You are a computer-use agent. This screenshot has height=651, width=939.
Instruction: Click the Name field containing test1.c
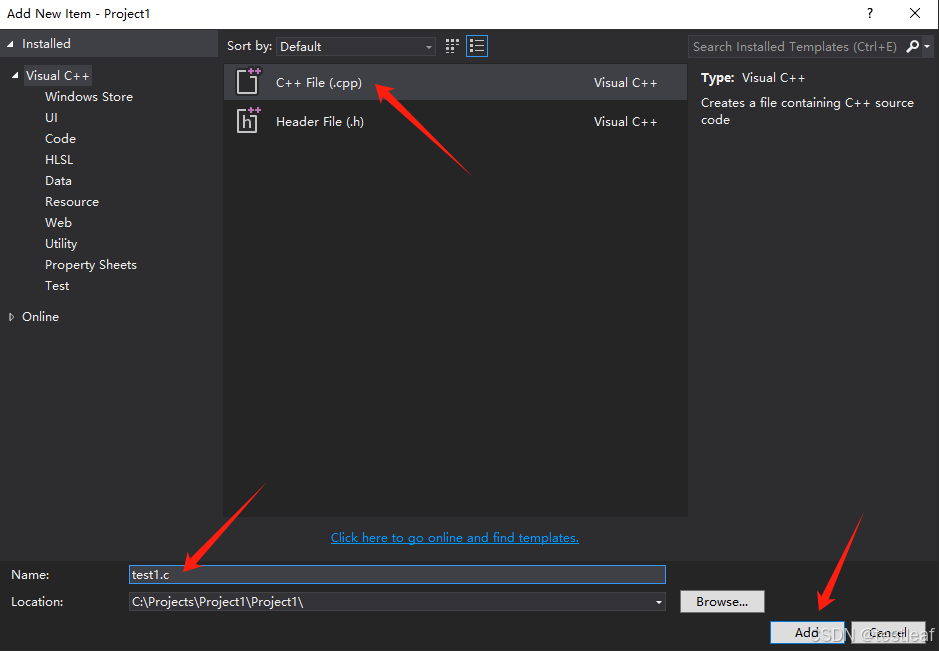coord(396,574)
